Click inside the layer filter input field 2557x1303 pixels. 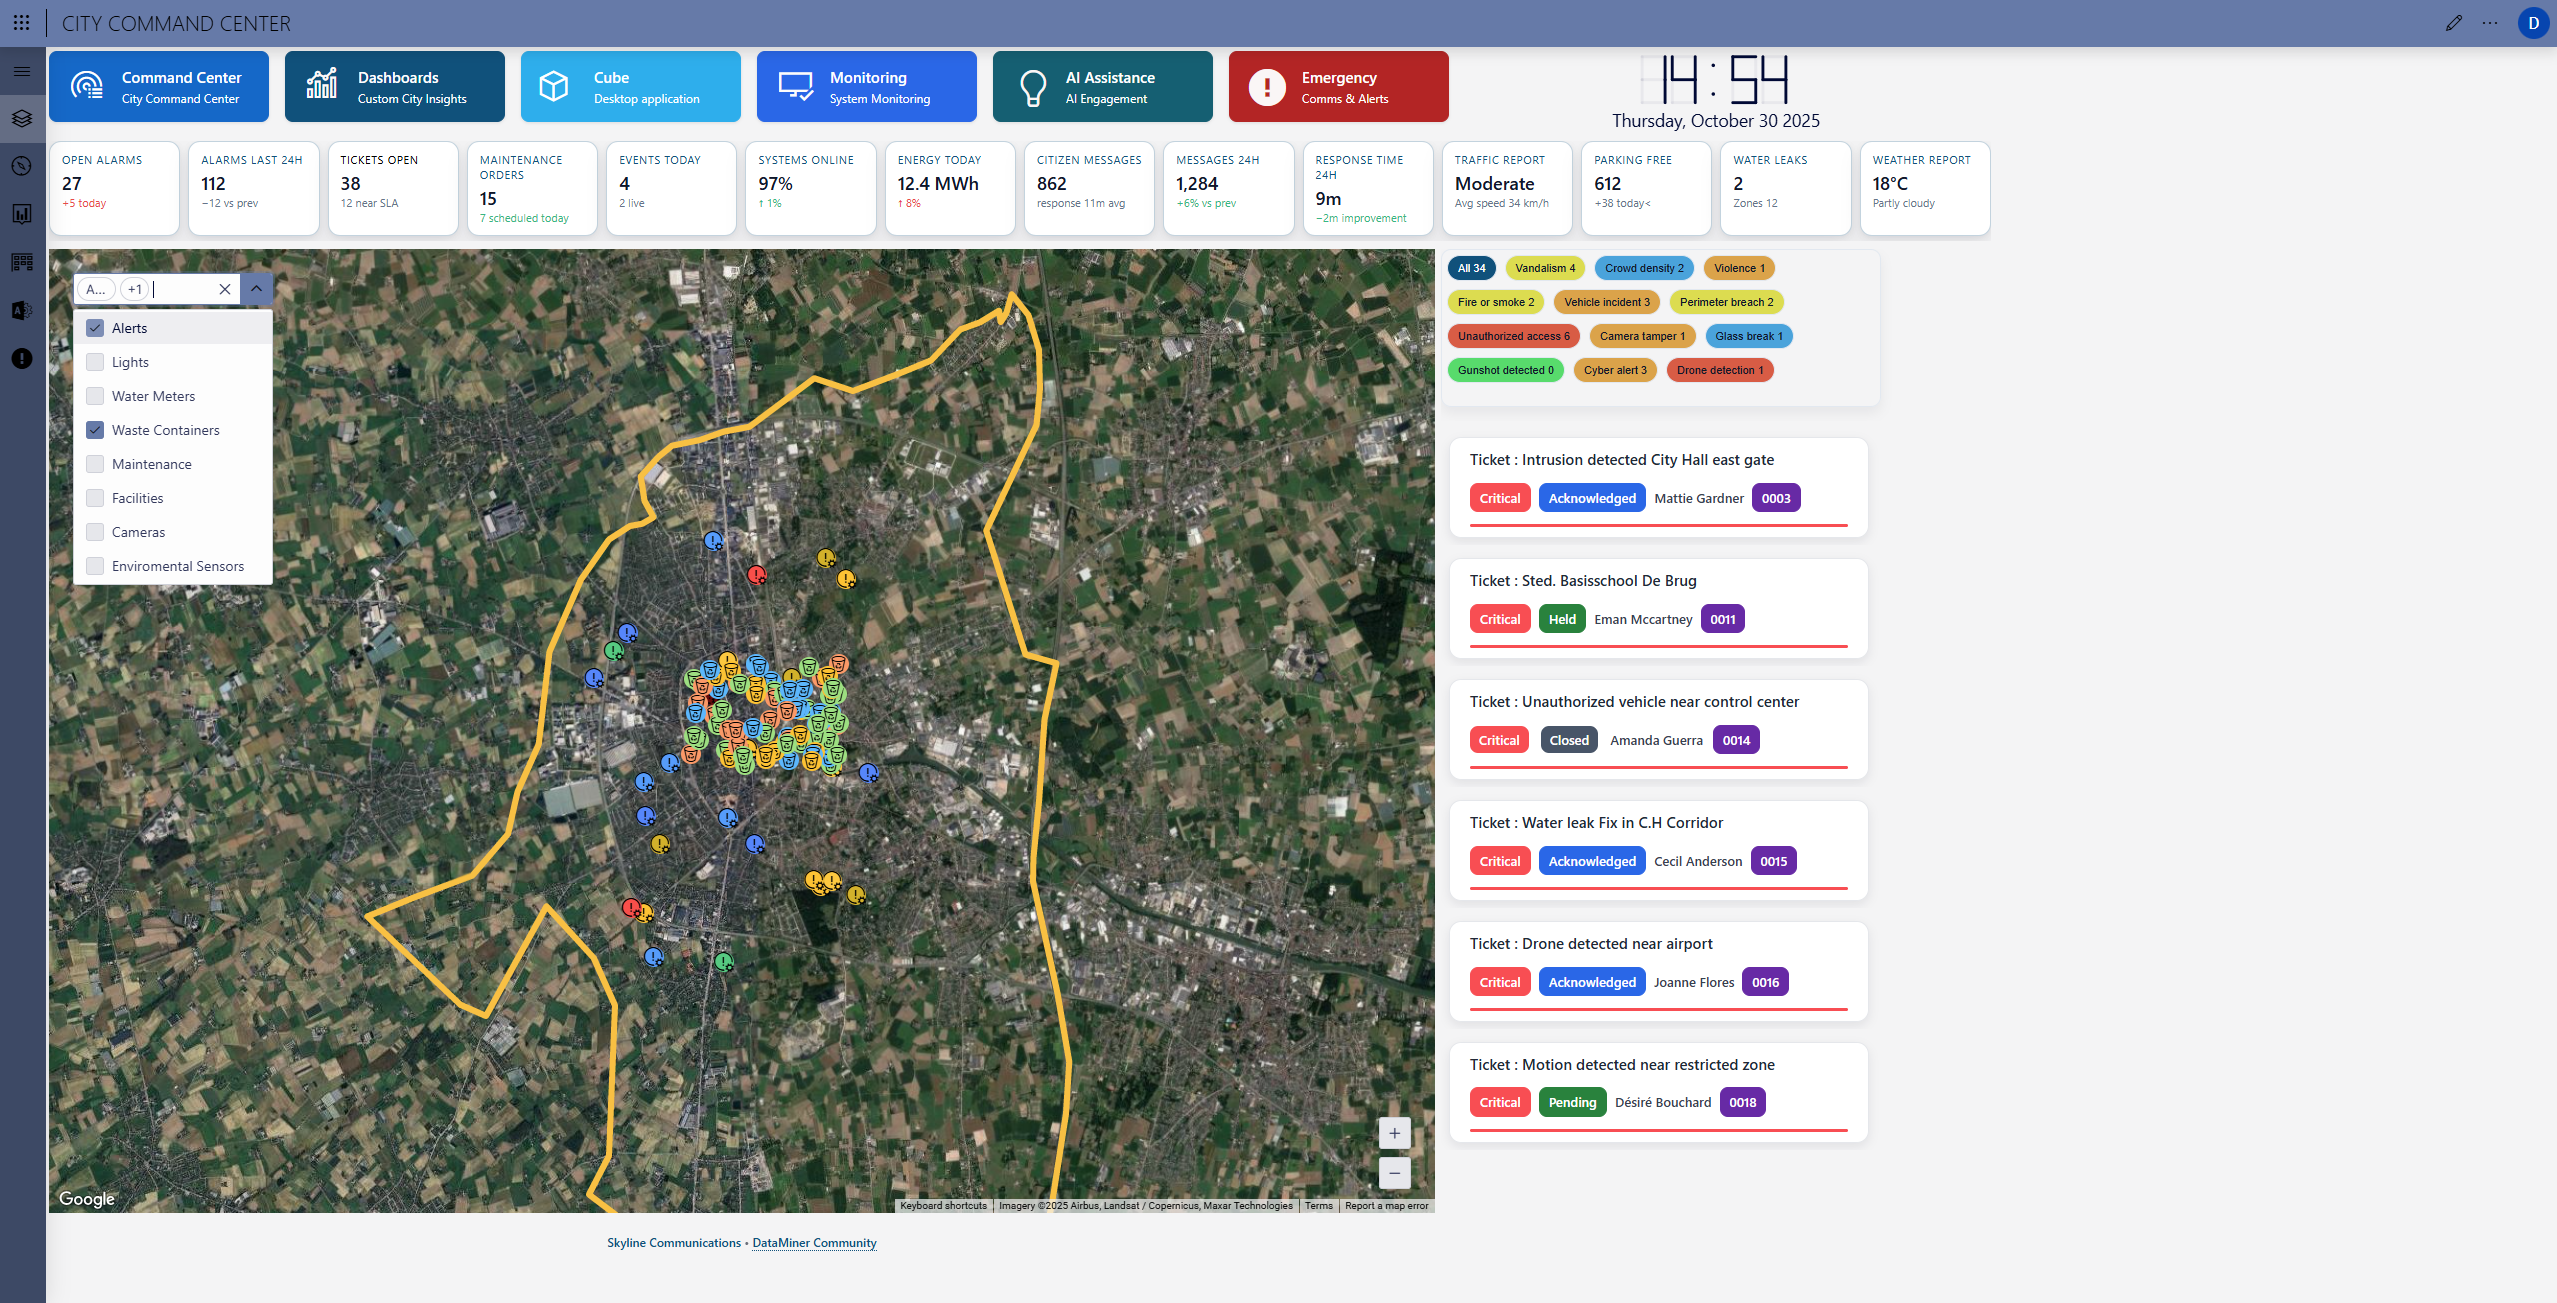coord(183,289)
